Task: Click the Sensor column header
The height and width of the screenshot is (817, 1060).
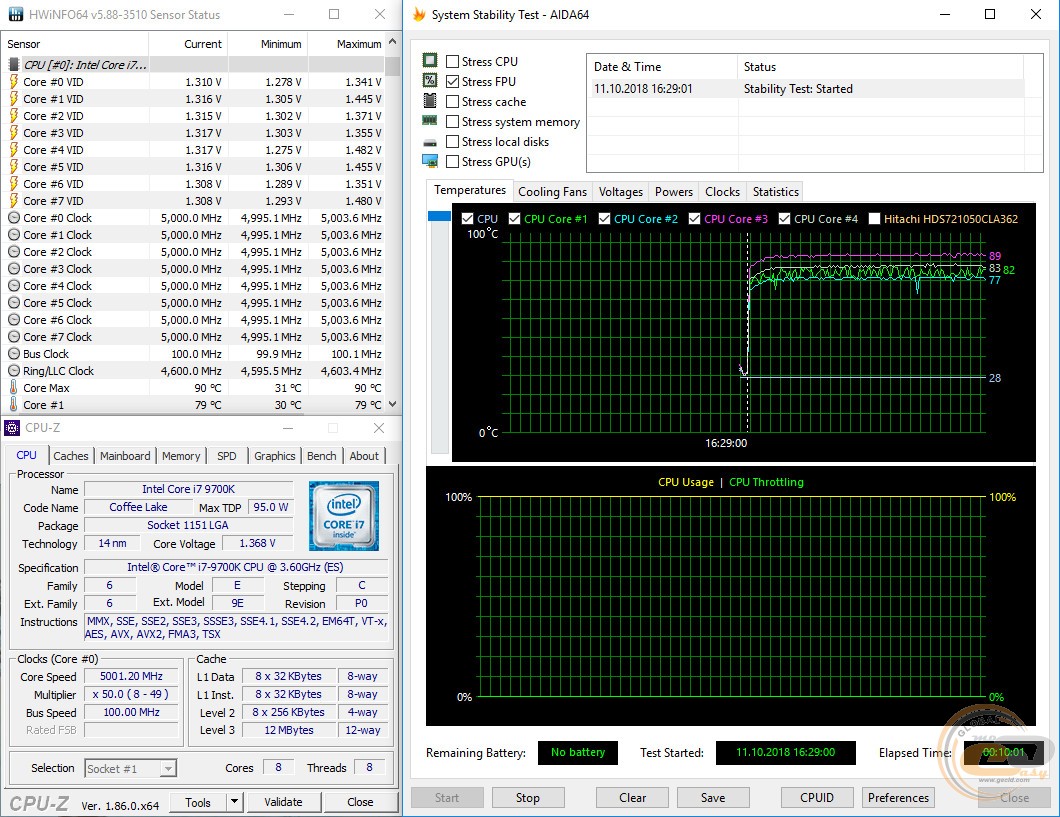Action: (74, 43)
